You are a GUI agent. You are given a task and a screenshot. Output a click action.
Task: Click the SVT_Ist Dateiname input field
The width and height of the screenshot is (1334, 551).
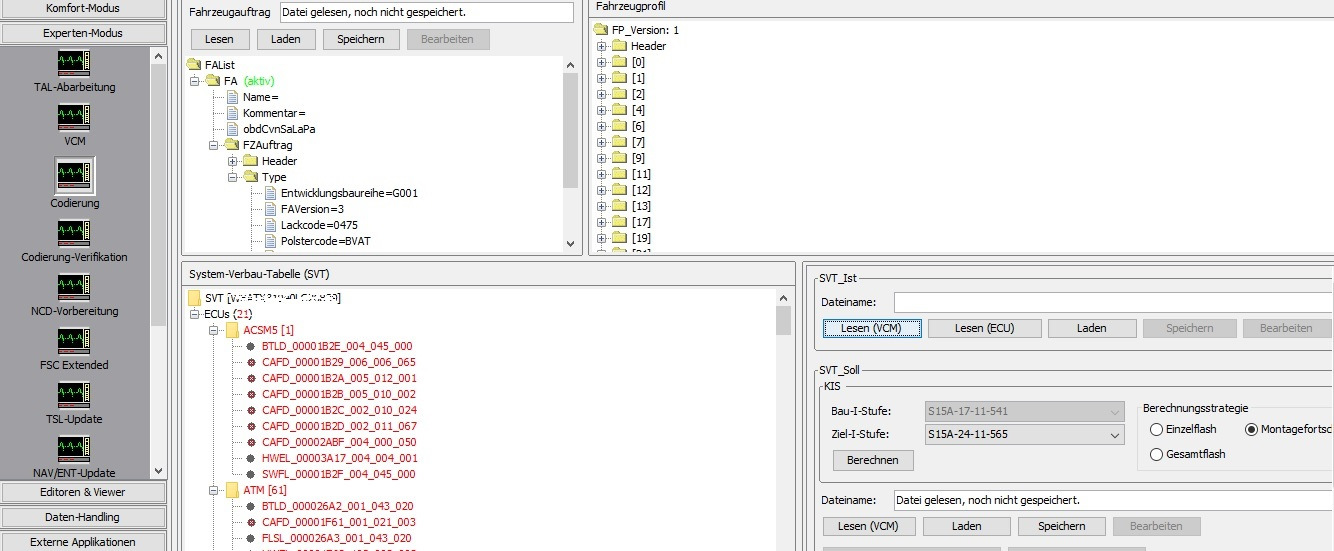[x=1112, y=302]
